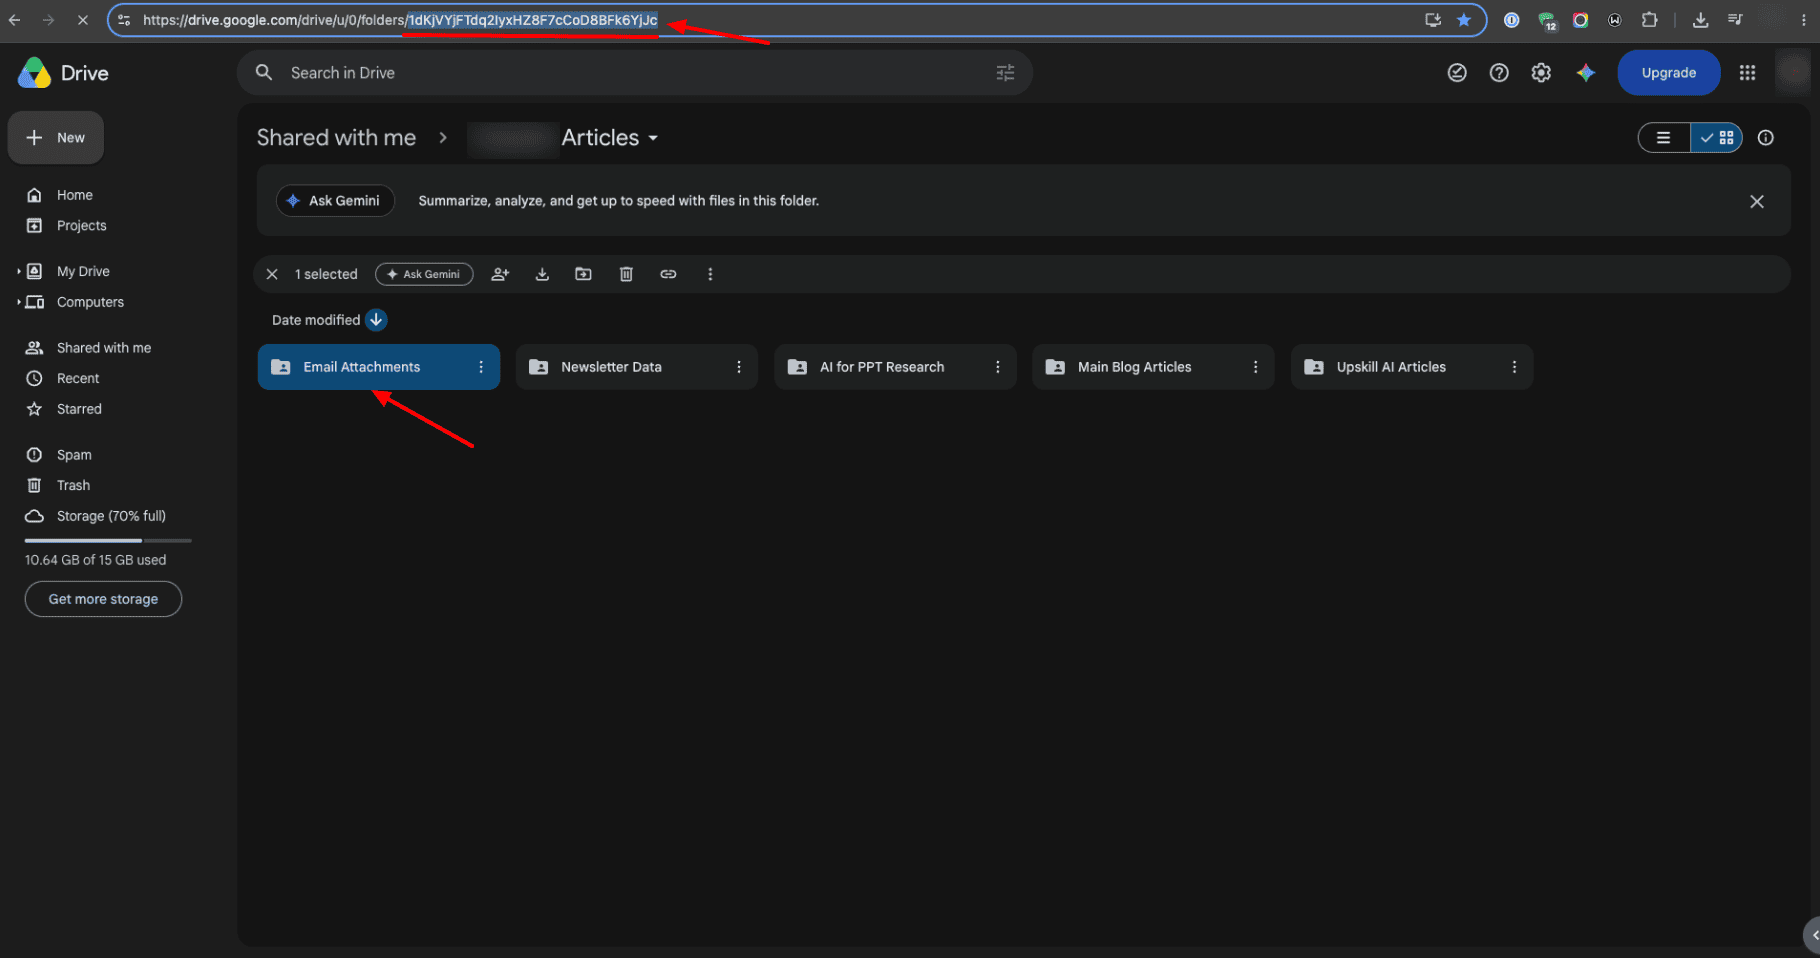The width and height of the screenshot is (1820, 958).
Task: Select the grid layout view toggle
Action: coord(1716,138)
